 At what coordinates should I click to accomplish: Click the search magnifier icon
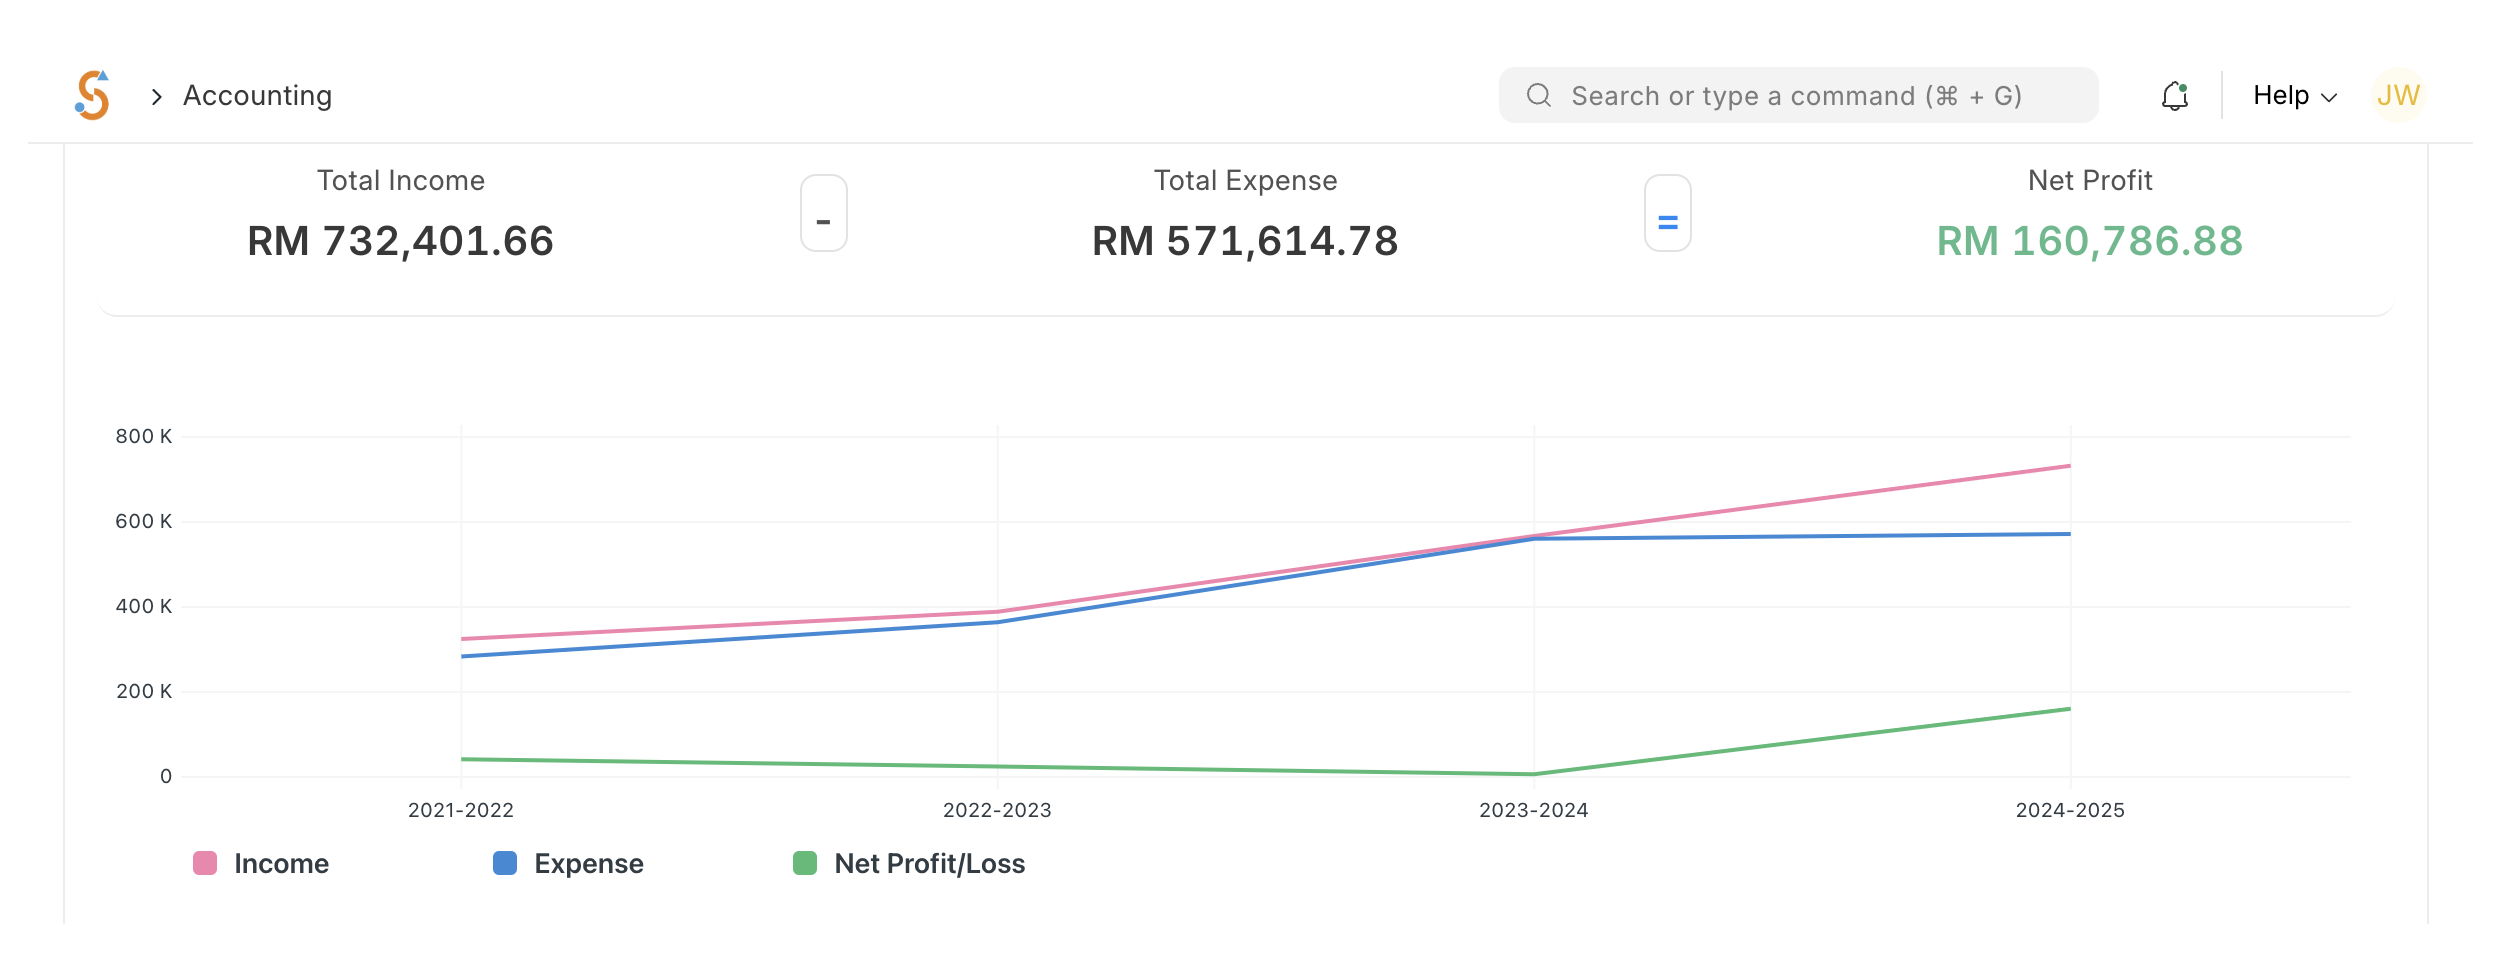tap(1538, 95)
